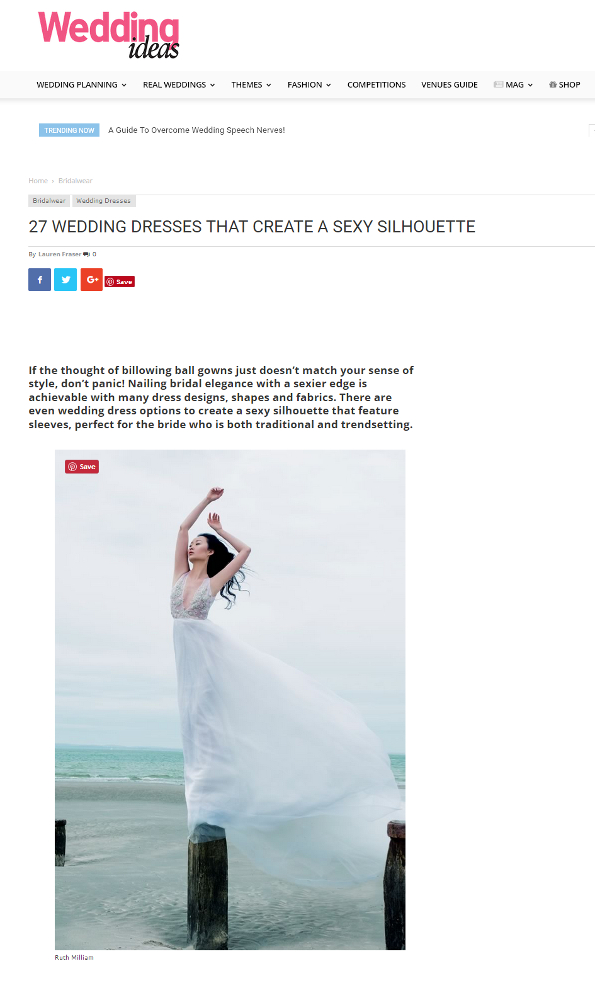Share article via Google Plus icon

[x=92, y=279]
